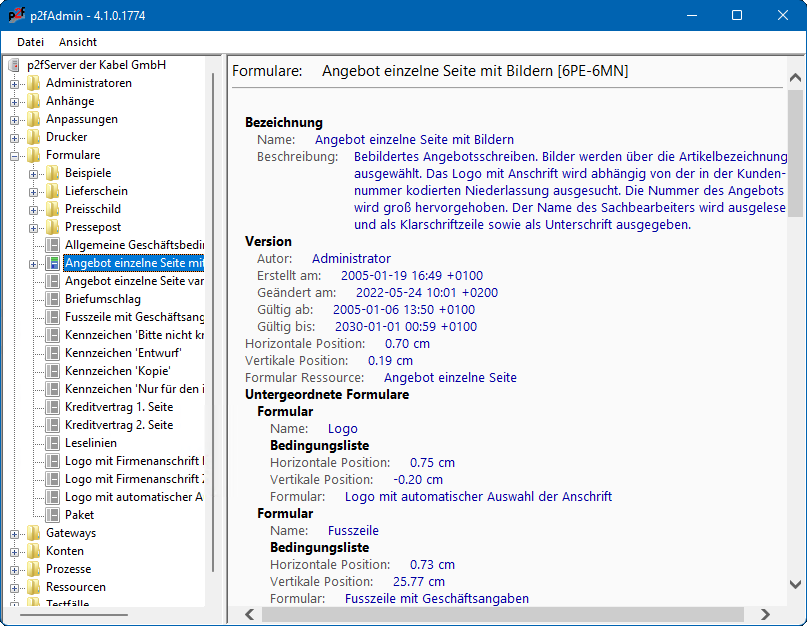Screen dimensions: 807x626
Task: Expand the Anhänge tree node
Action: coord(15,101)
